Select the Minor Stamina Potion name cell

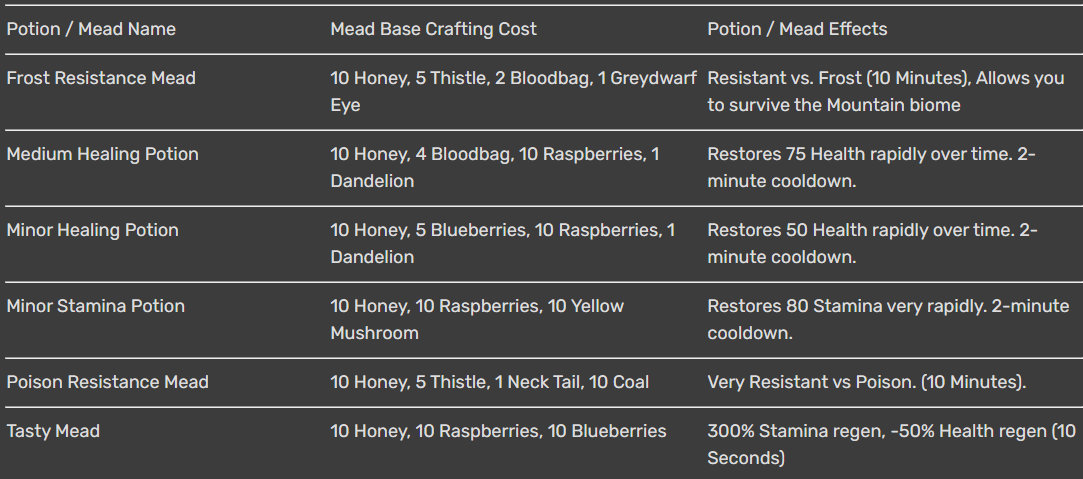[96, 306]
